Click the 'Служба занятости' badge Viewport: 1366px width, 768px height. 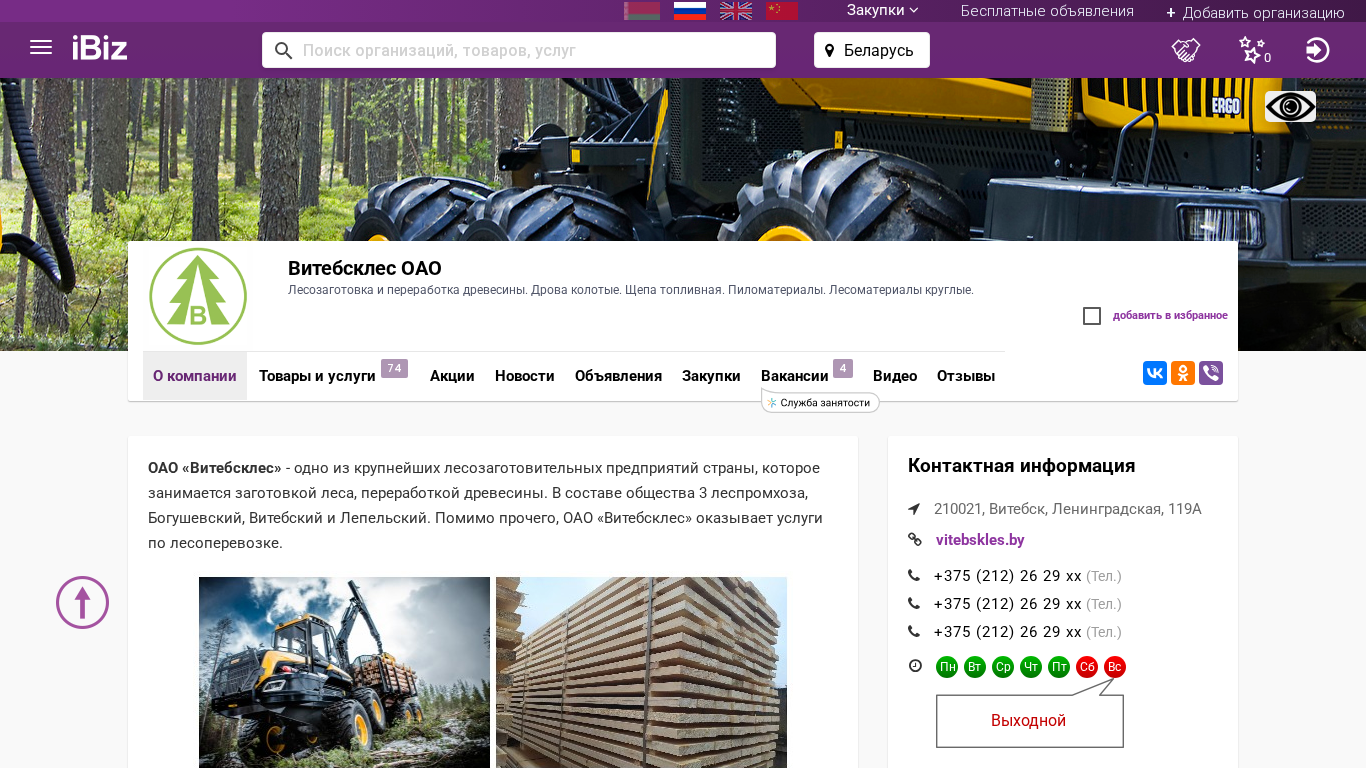tap(820, 402)
